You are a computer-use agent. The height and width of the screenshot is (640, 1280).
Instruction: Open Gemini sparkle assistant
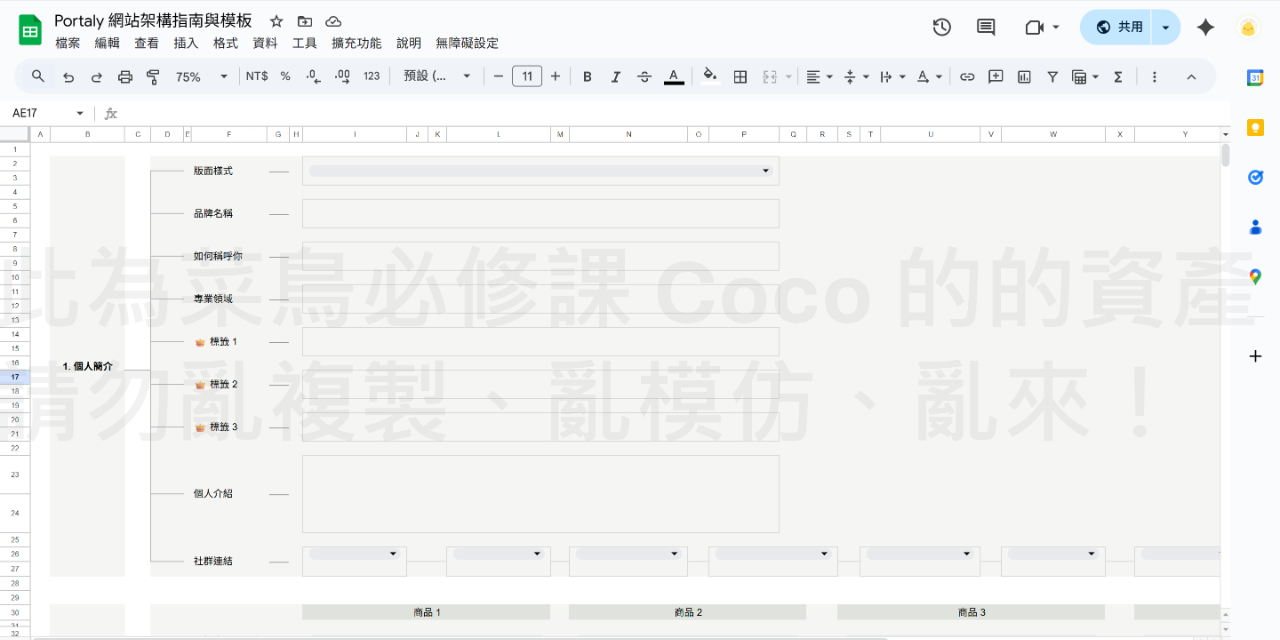[1206, 27]
